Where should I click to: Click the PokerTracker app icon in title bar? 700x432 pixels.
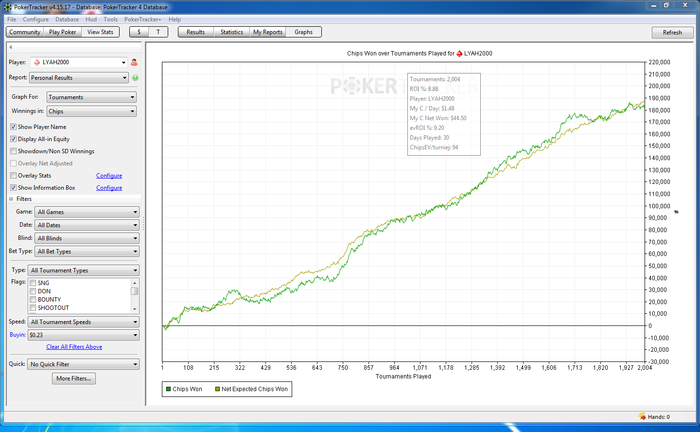click(8, 7)
